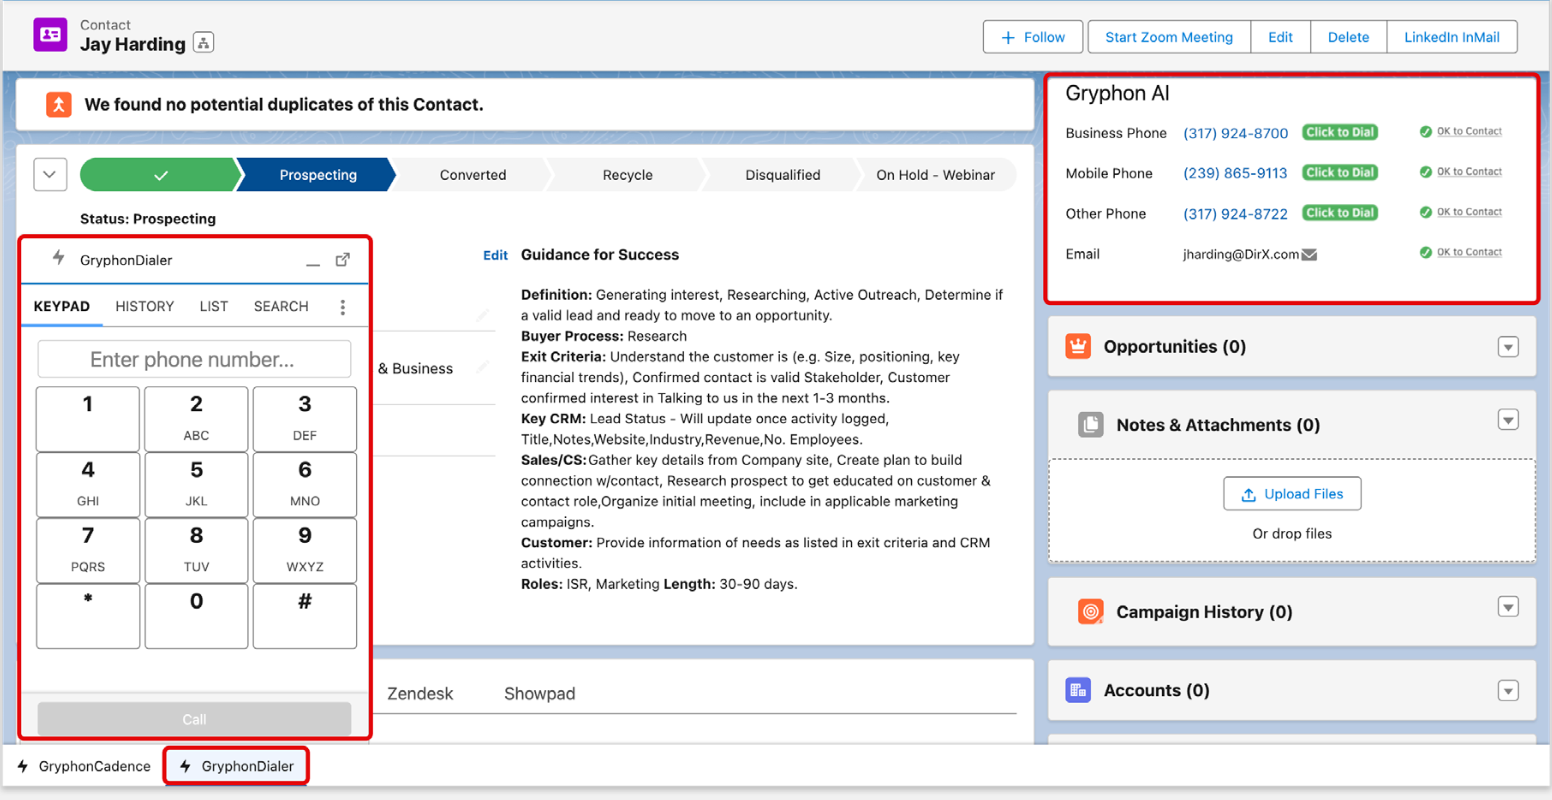Click the Campaign History target icon
The image size is (1552, 800).
pos(1091,612)
